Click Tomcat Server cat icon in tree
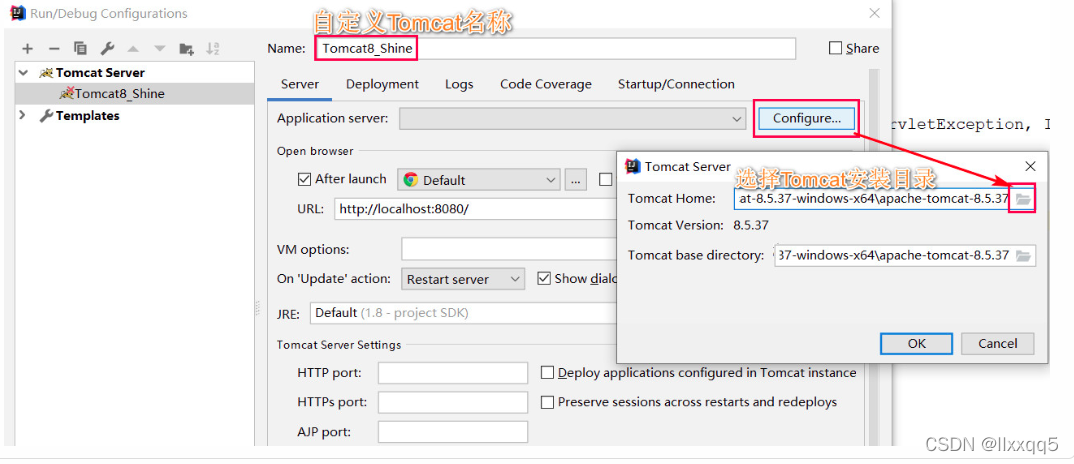 46,73
